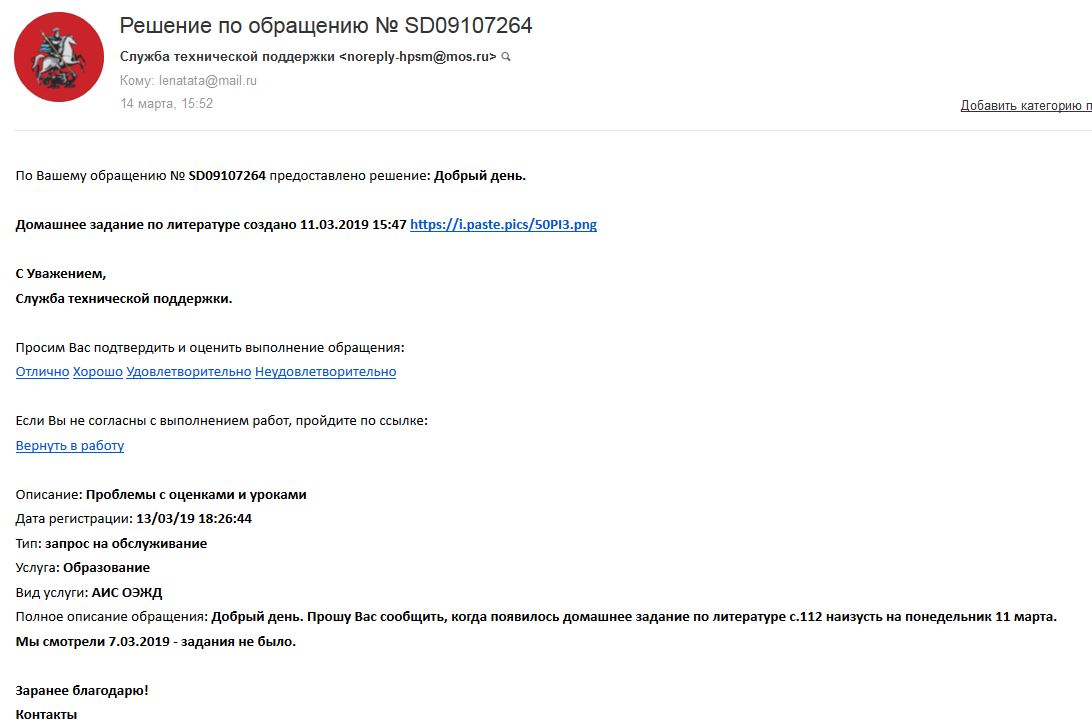
Task: Click the '14 марта, 15:52' timestamp
Action: (166, 104)
